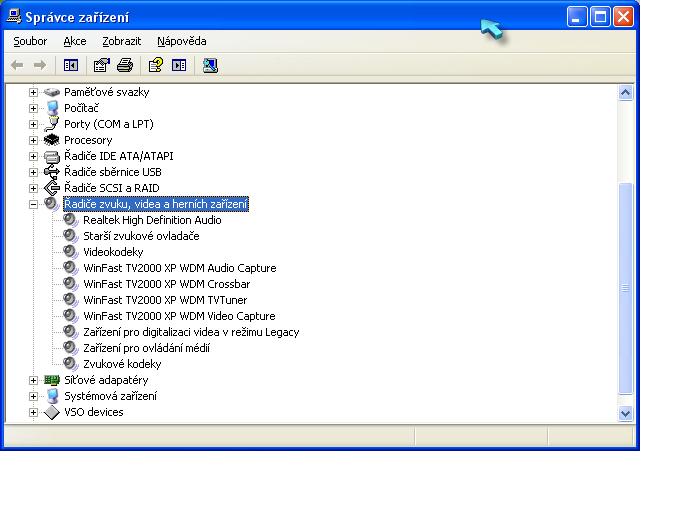This screenshot has height=521, width=700.
Task: Open the Properties toolbar icon
Action: coord(102,66)
